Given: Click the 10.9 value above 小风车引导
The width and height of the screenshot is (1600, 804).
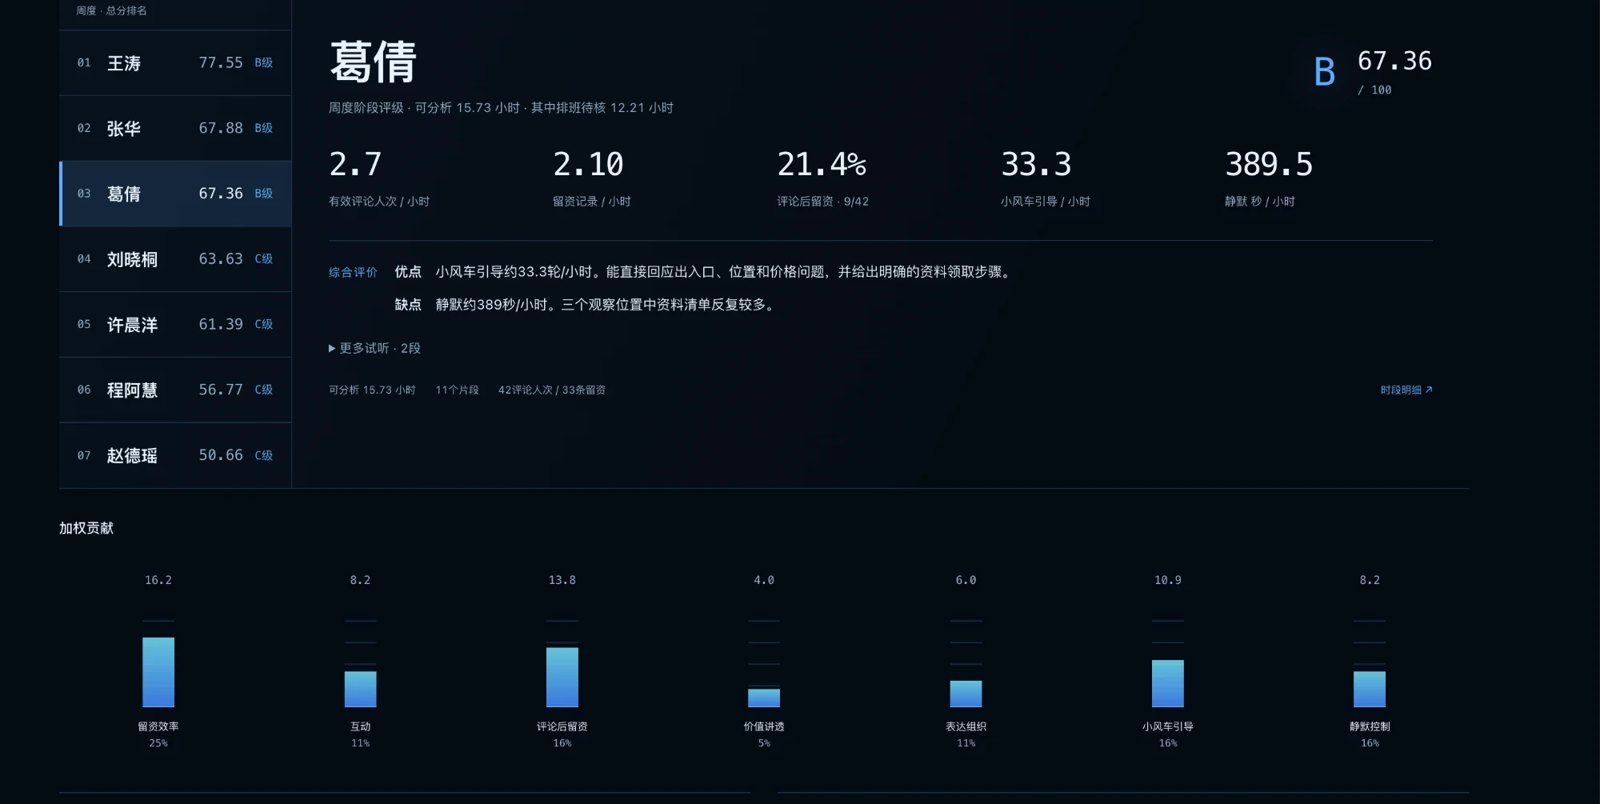Looking at the screenshot, I should point(1168,580).
